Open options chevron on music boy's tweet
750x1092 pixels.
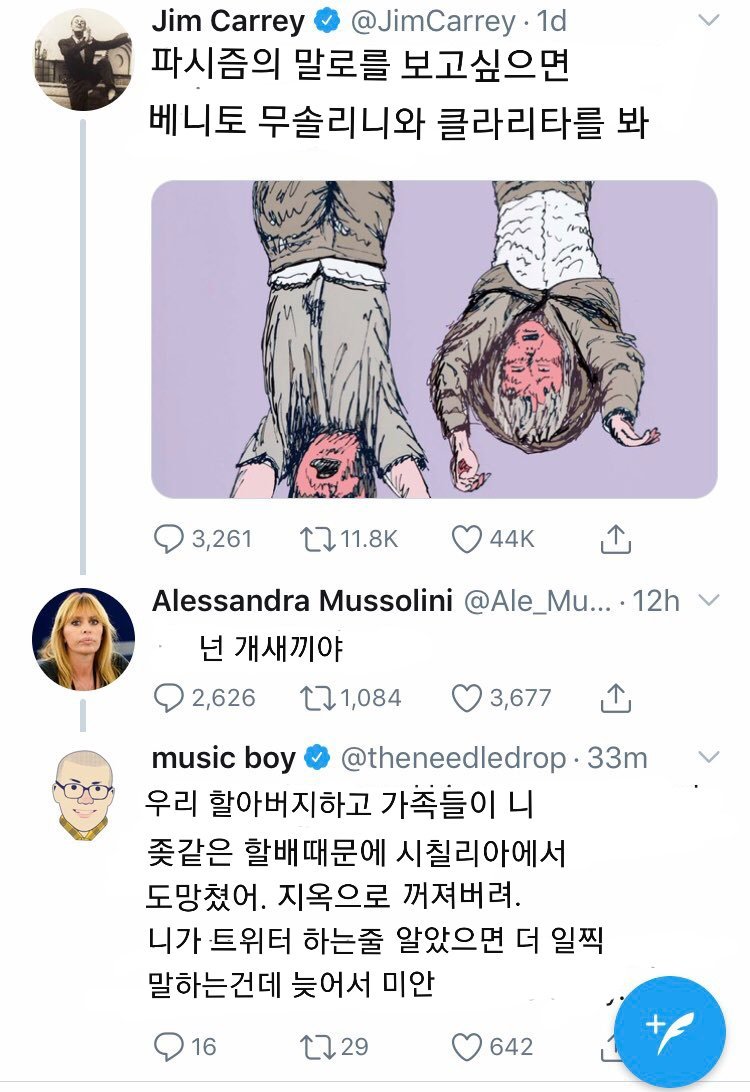click(x=707, y=756)
